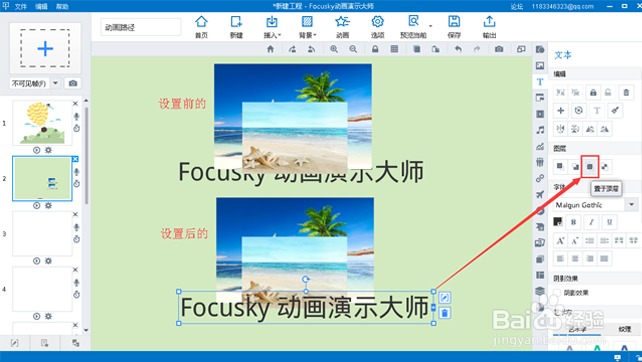Click the black font color swatch
Screen dimensions: 642x362
pyautogui.click(x=558, y=222)
